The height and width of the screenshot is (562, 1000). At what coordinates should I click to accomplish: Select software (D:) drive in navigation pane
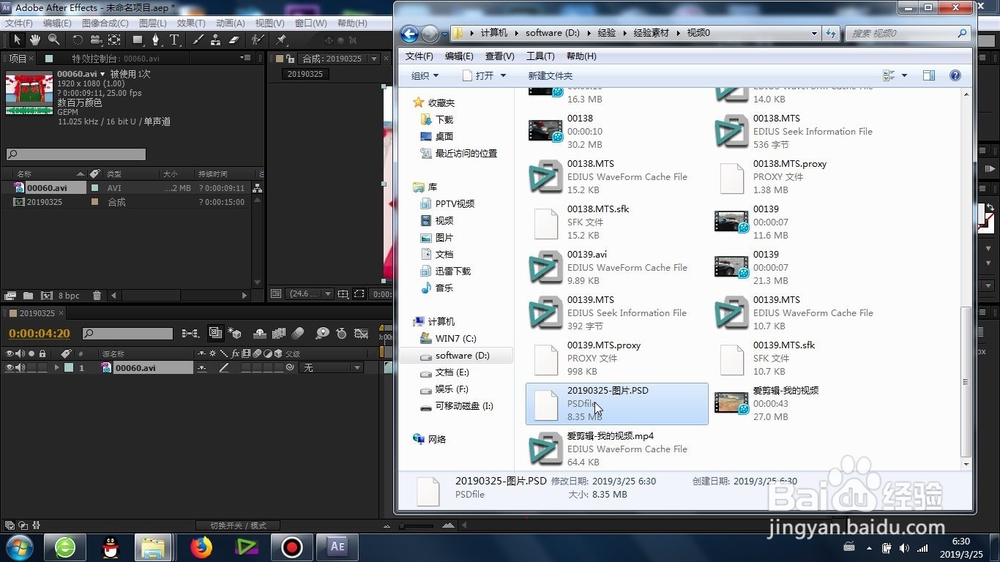tap(462, 355)
